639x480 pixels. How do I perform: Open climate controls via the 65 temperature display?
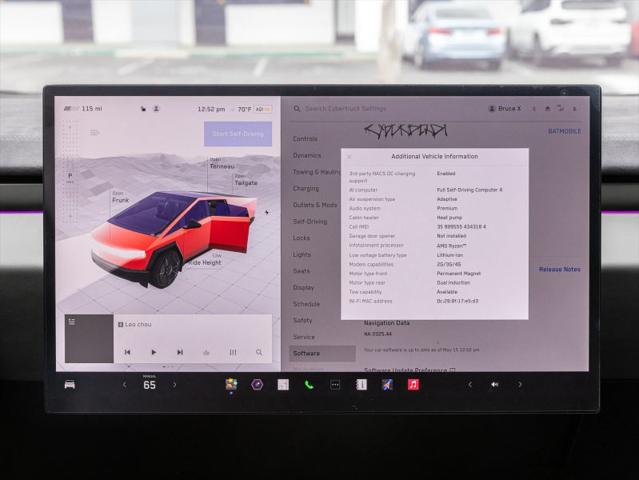click(x=150, y=385)
